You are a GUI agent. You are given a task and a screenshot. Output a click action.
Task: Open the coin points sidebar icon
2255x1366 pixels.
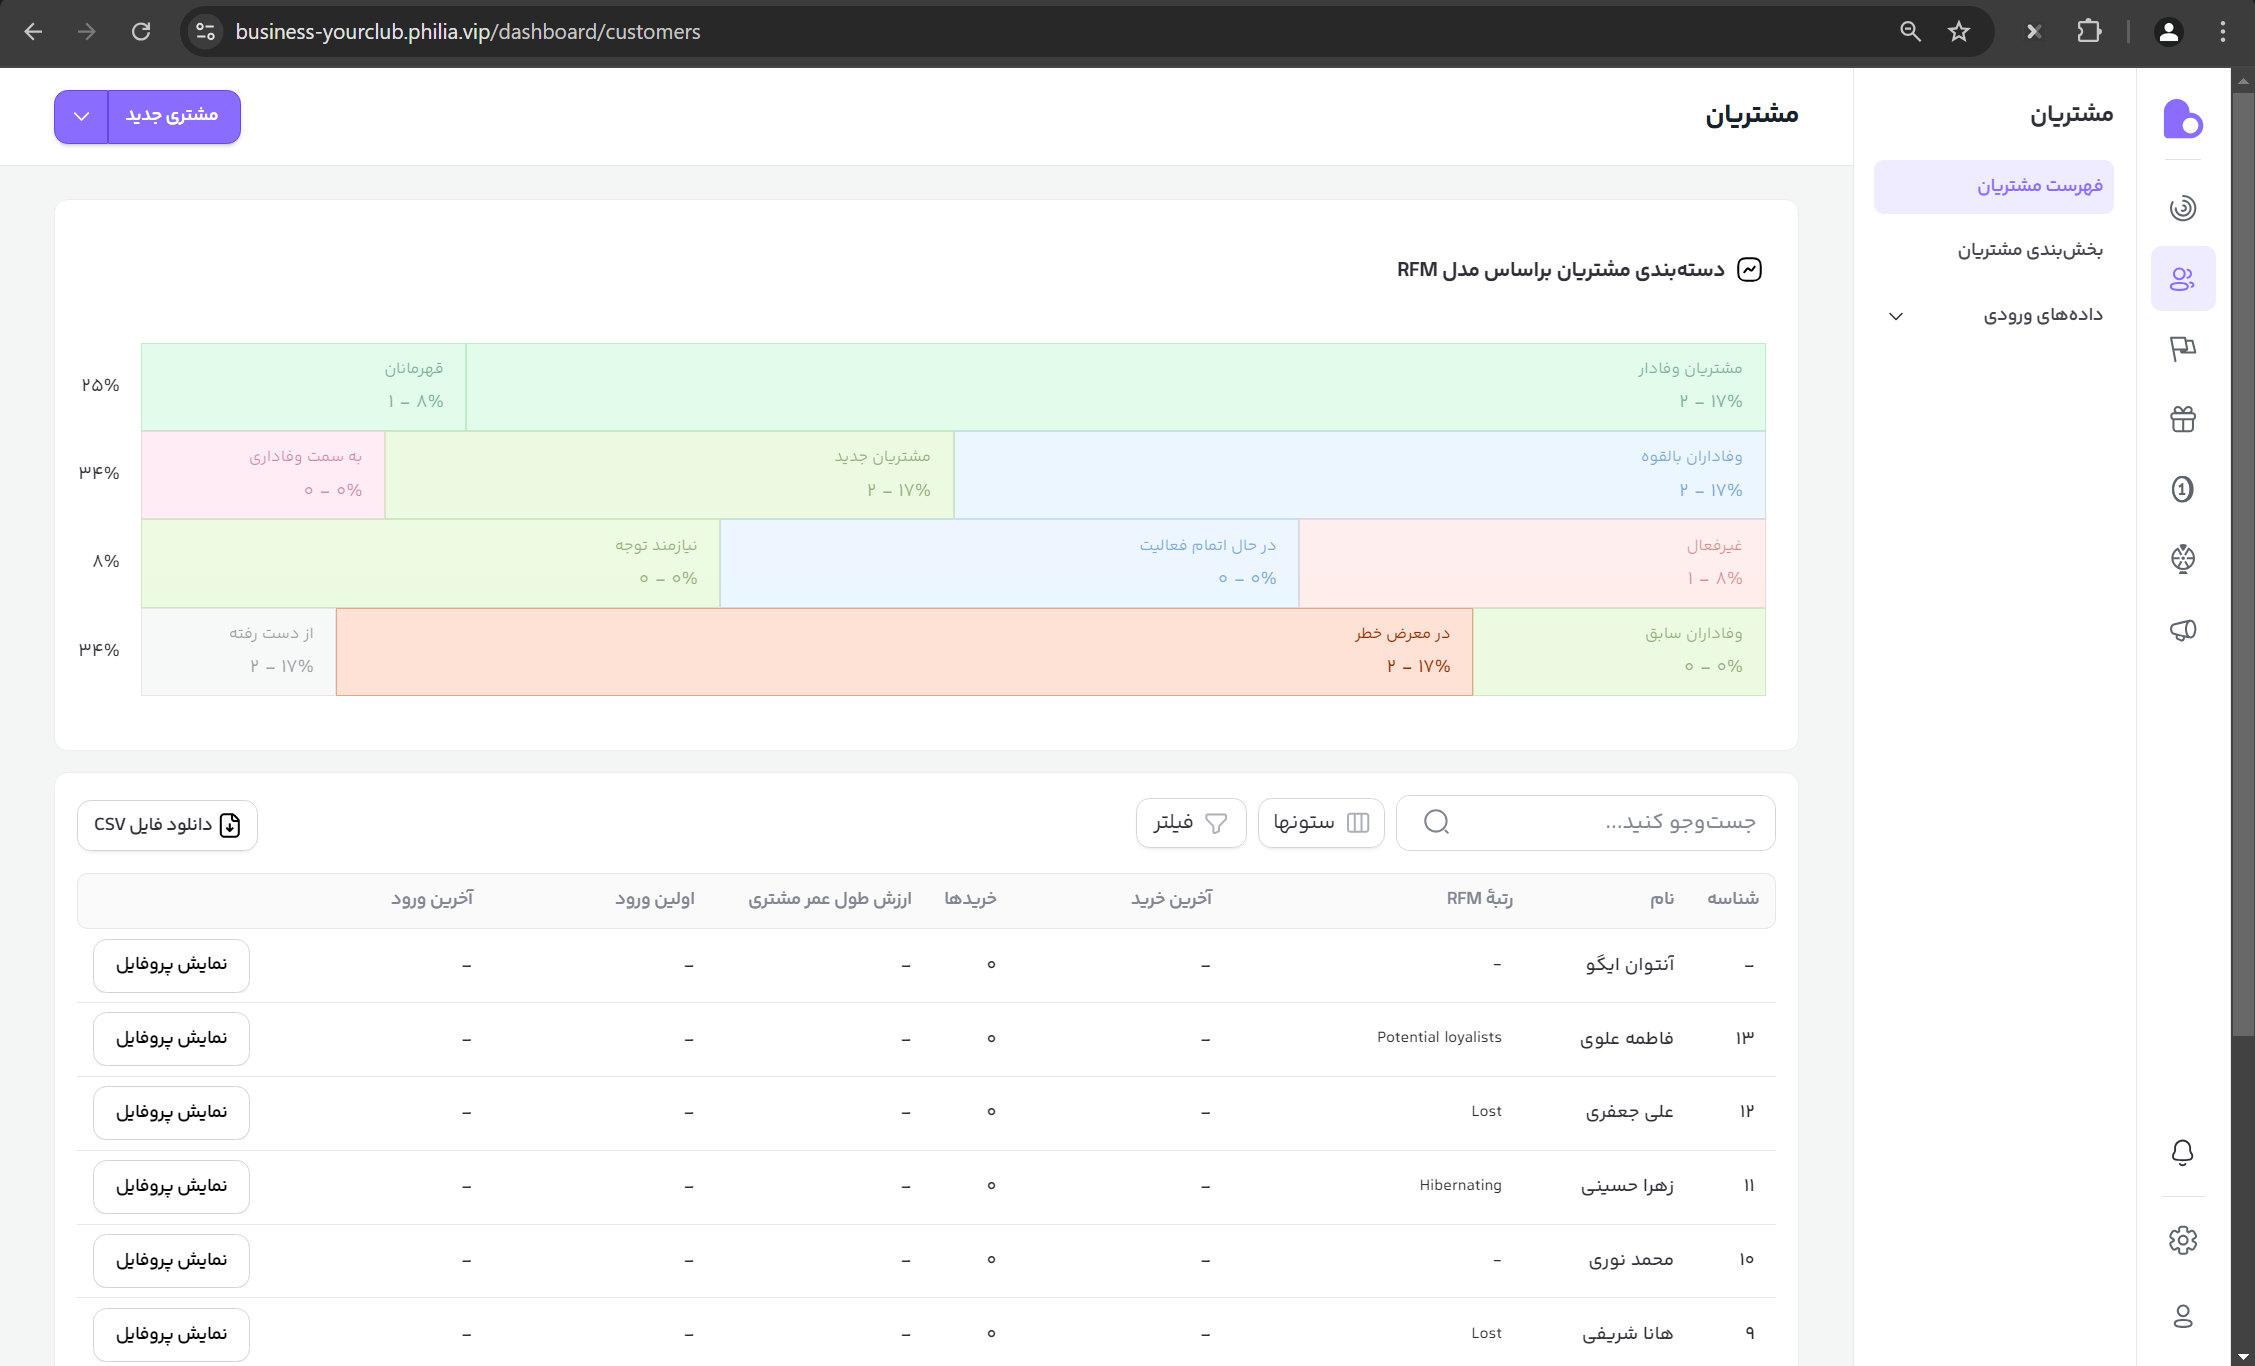(x=2182, y=489)
